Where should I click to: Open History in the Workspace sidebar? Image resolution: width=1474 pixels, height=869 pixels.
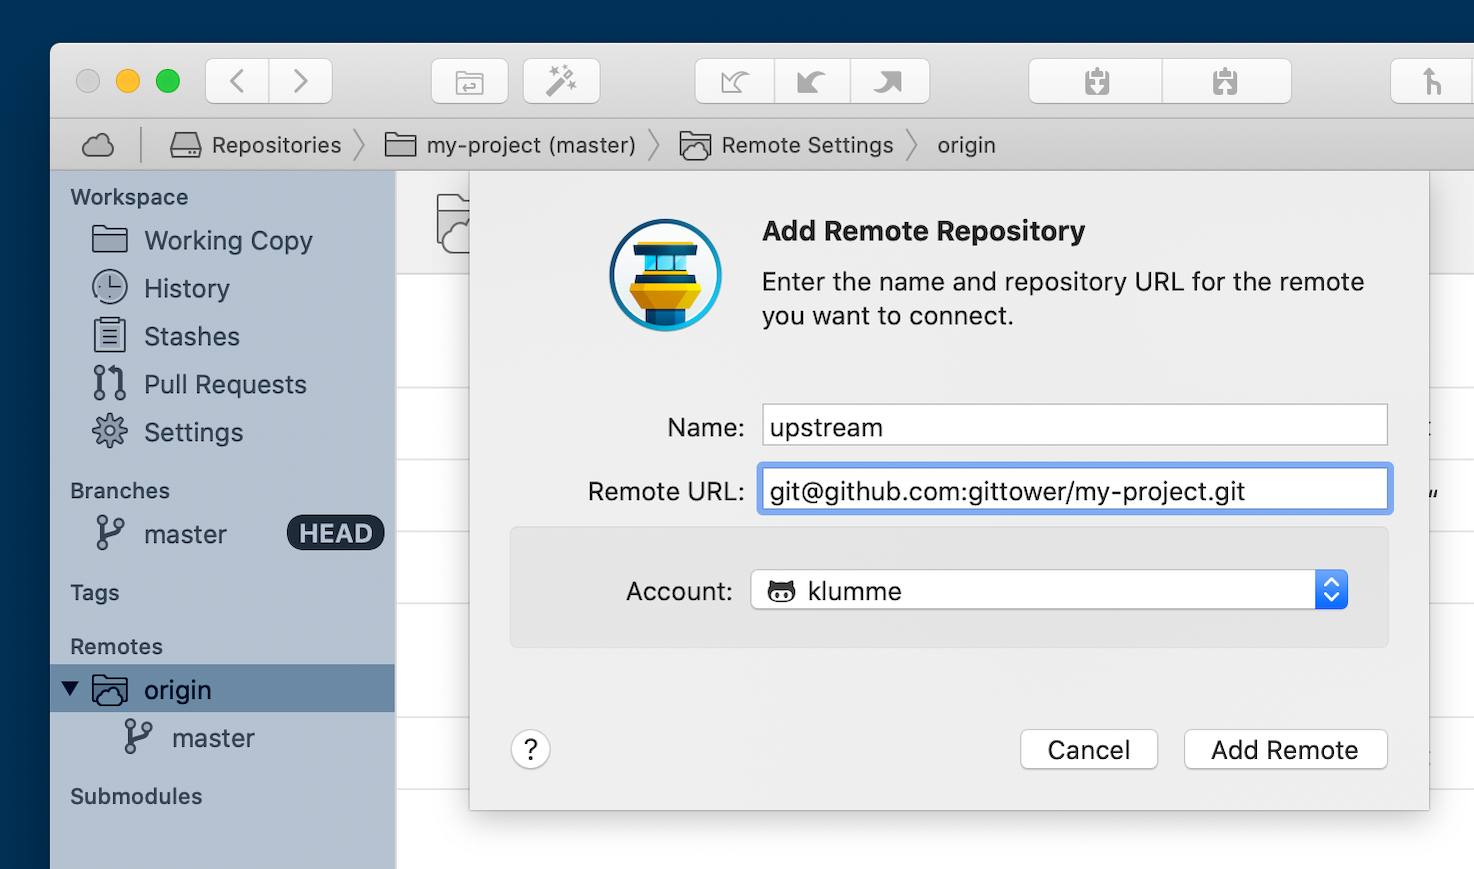tap(186, 289)
